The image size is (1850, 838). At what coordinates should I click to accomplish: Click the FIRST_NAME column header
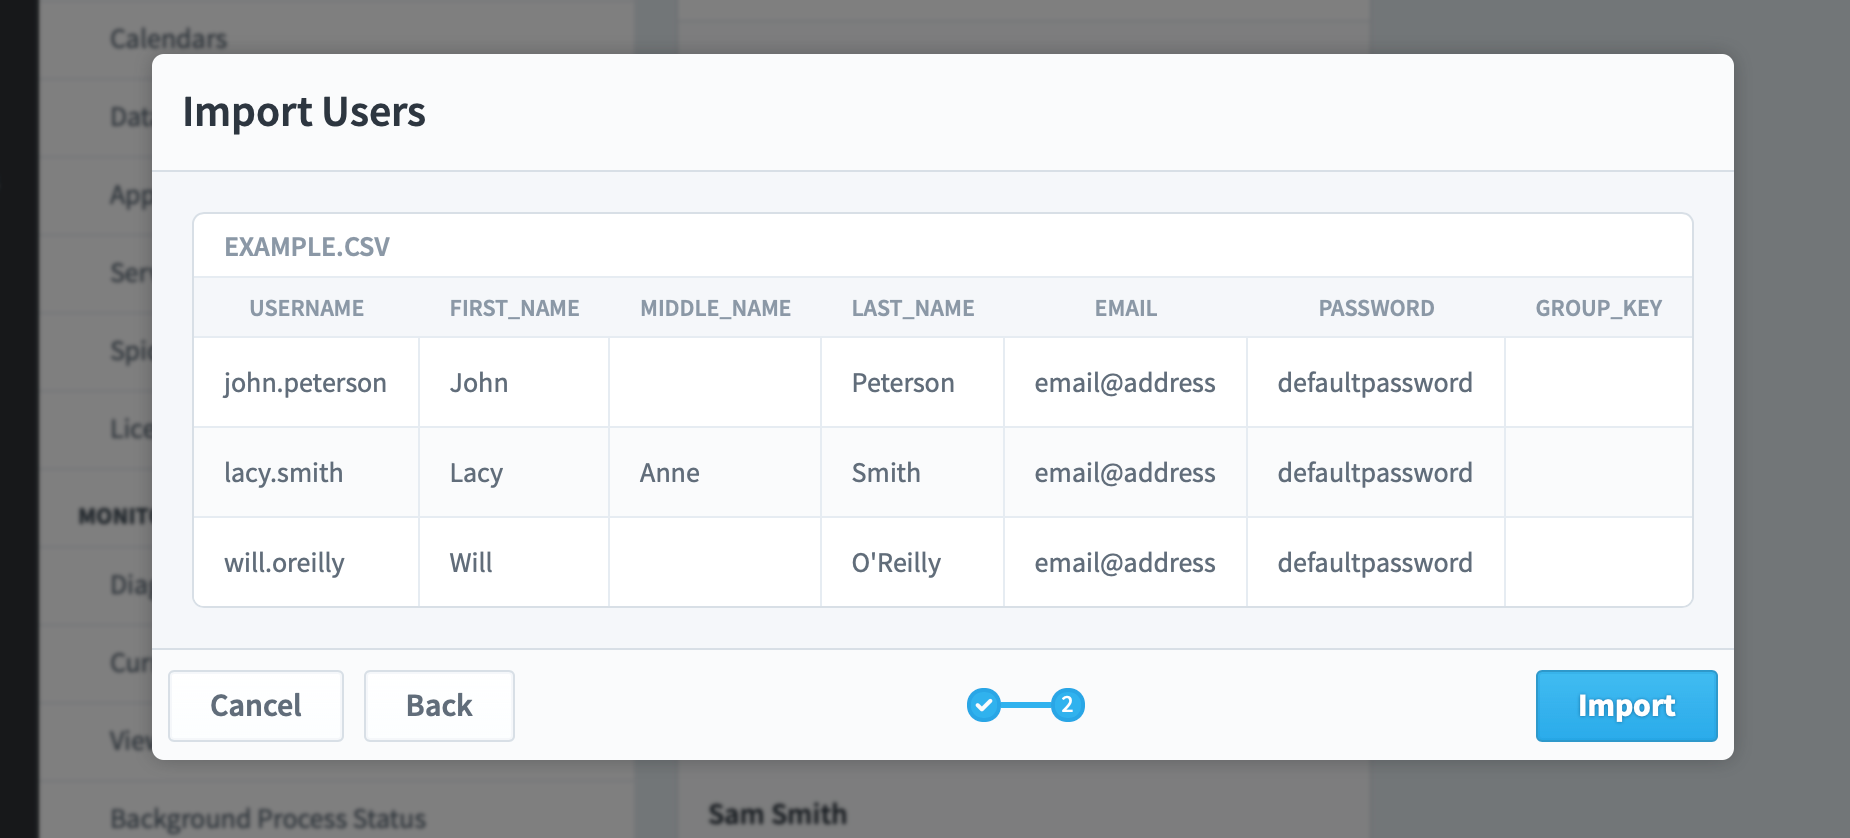[514, 308]
